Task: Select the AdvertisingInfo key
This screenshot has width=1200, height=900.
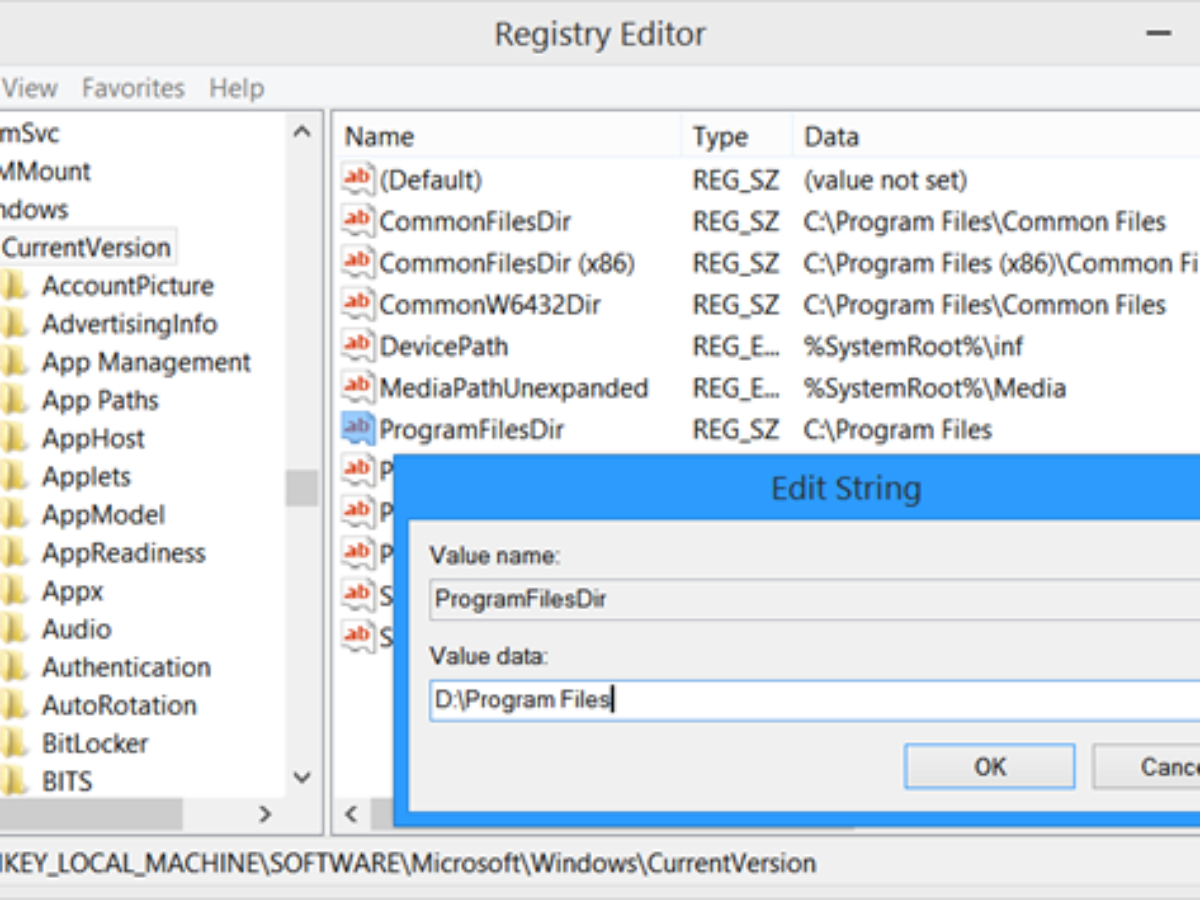Action: [130, 324]
